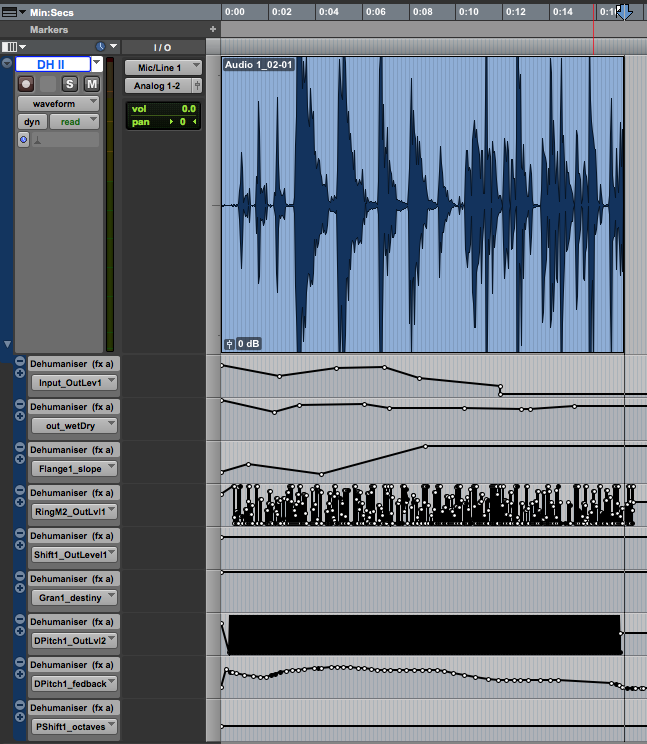647x744 pixels.
Task: Open the waveform track view selector
Action: (x=59, y=103)
